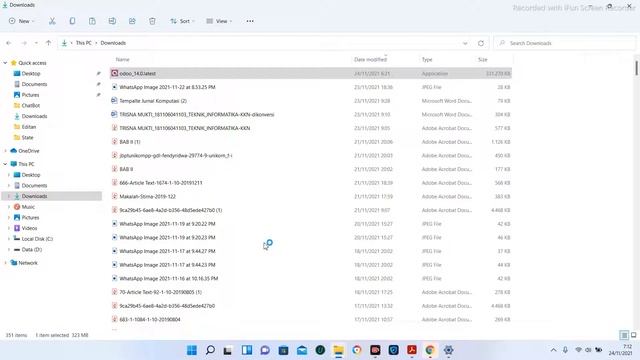Open Adobe Acrobat on taskbar
The height and width of the screenshot is (360, 640).
pos(412,350)
